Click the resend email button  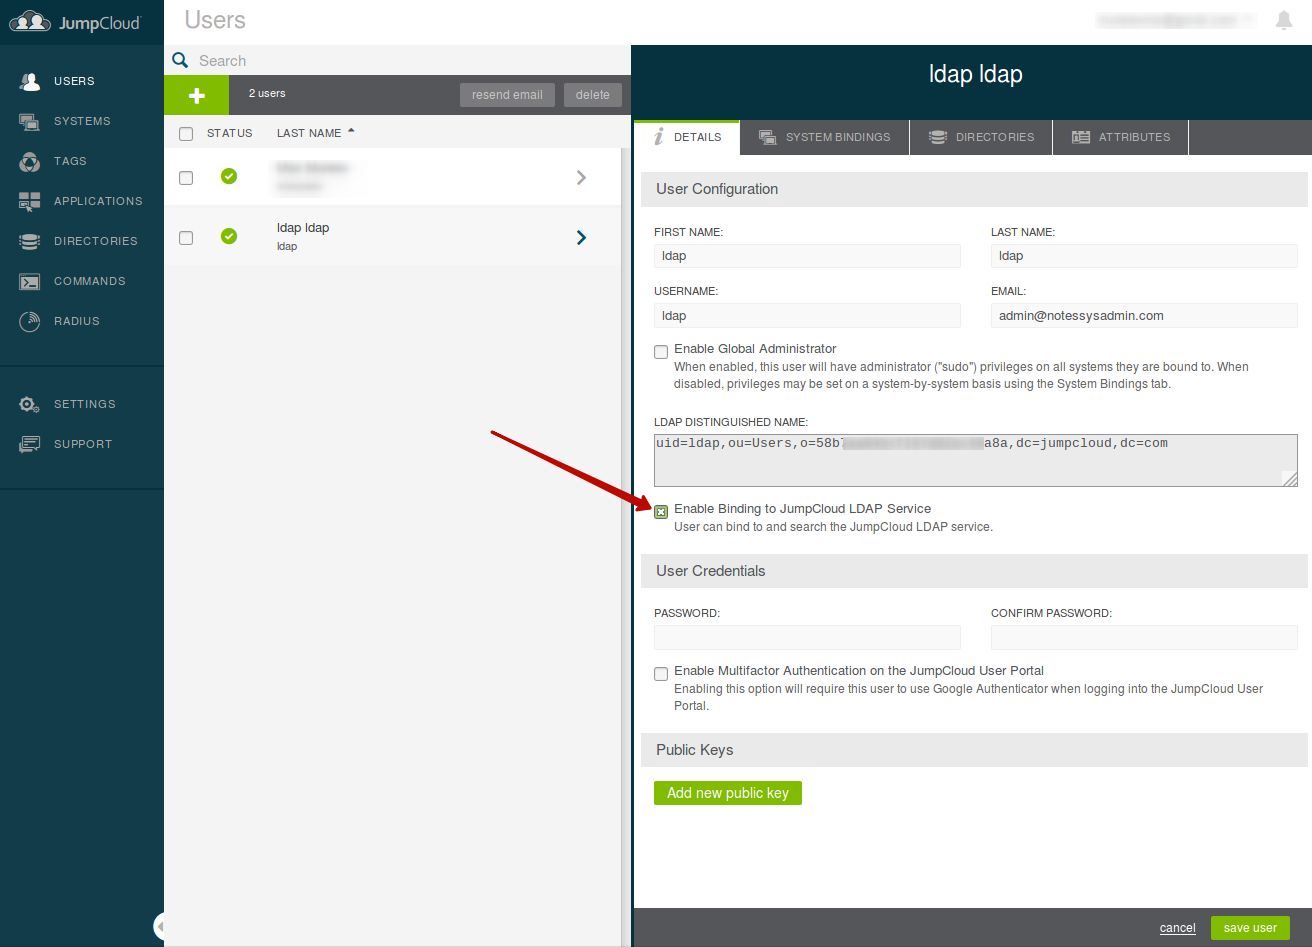click(x=507, y=95)
